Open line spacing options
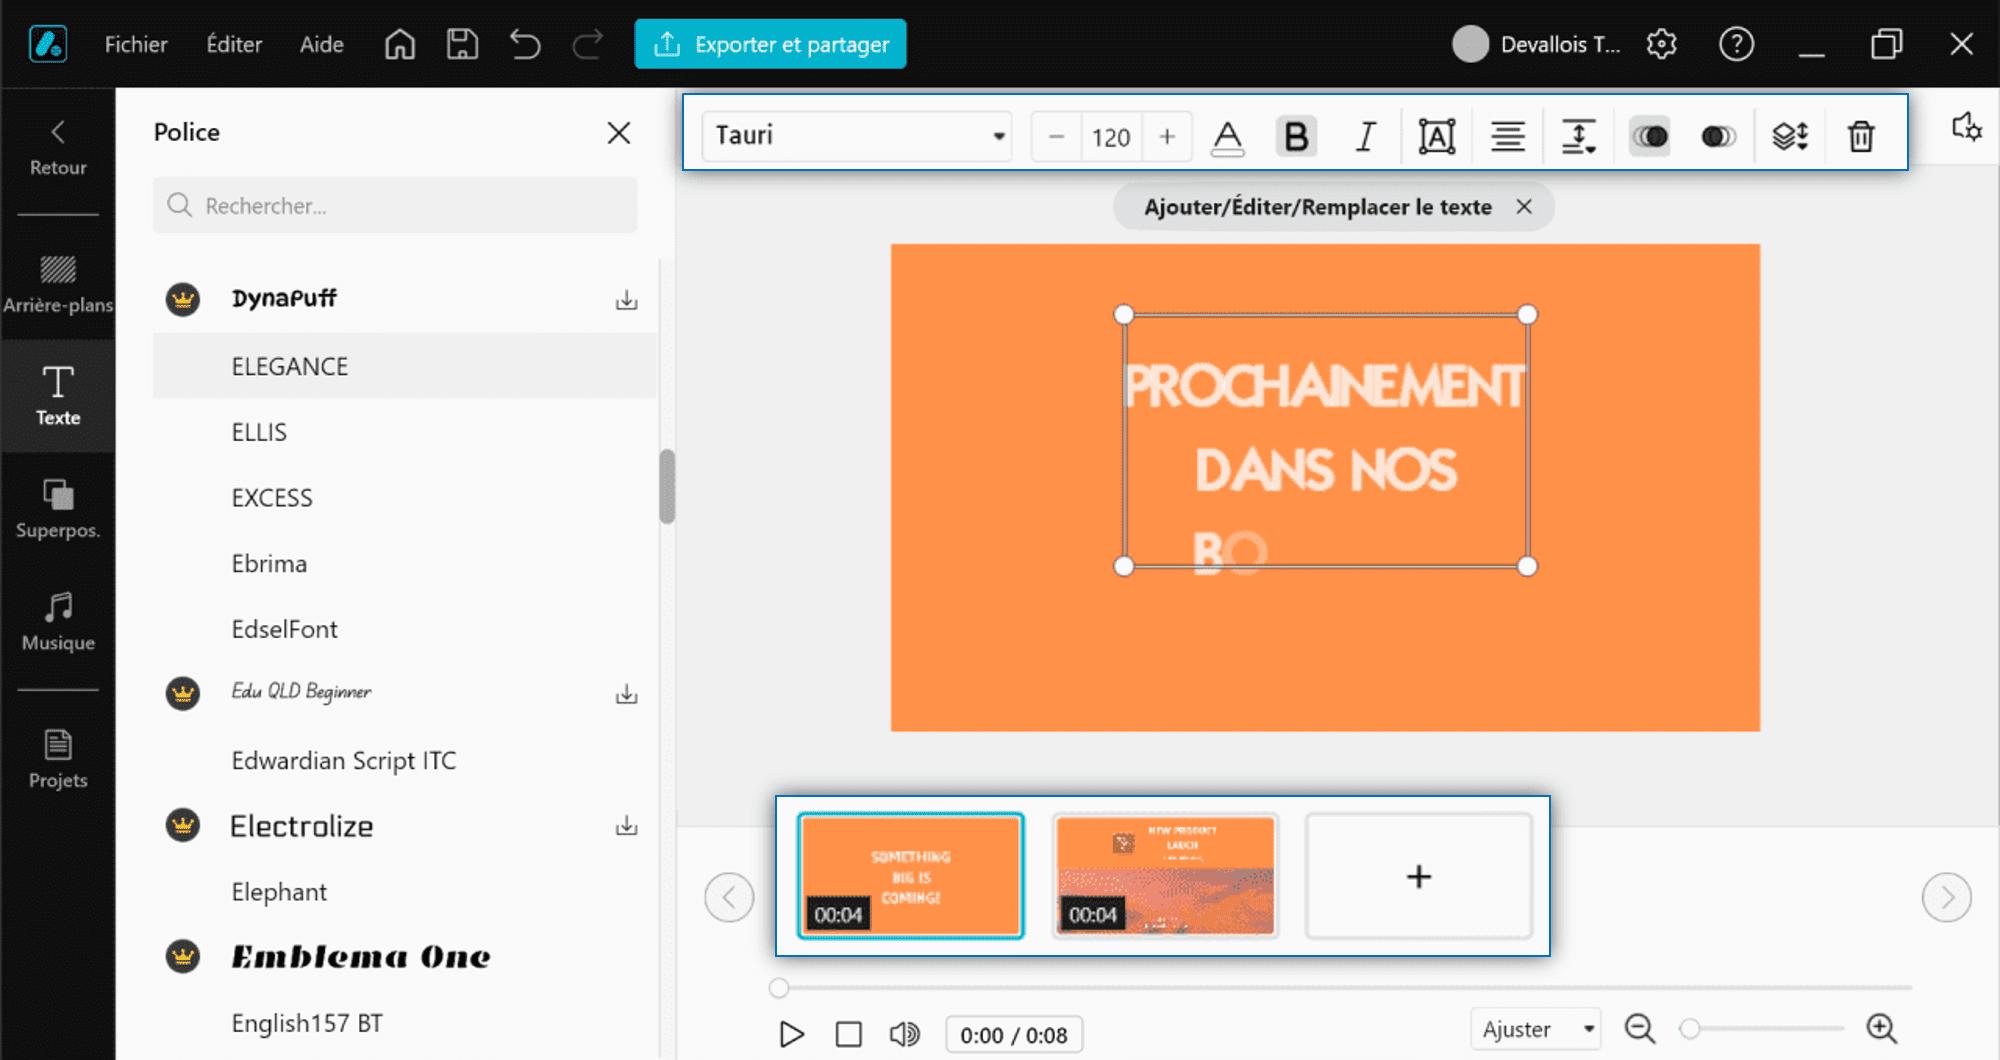Screen dimensions: 2000x1060 tap(1579, 137)
